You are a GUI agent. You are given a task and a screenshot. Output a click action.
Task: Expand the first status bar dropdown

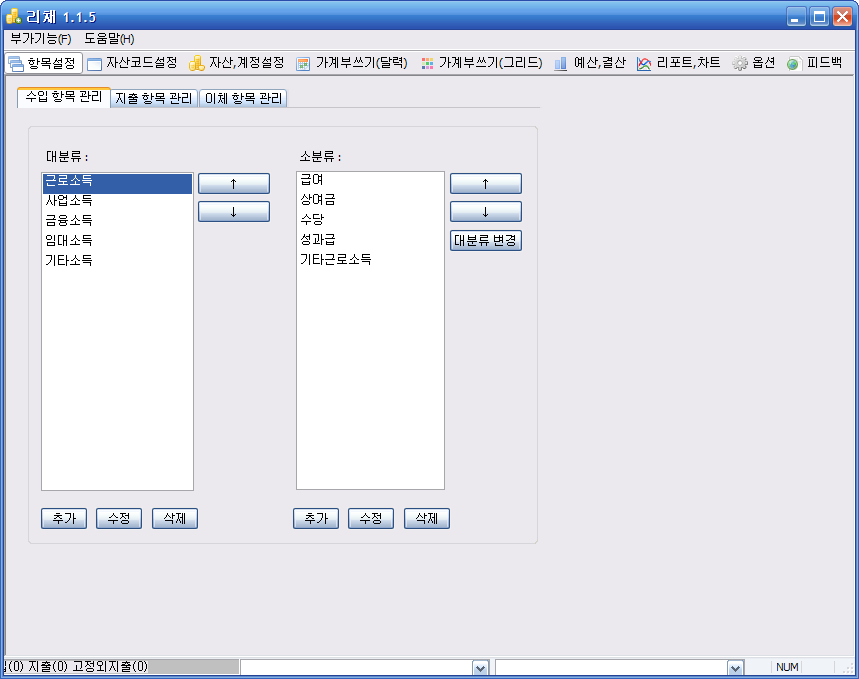480,668
